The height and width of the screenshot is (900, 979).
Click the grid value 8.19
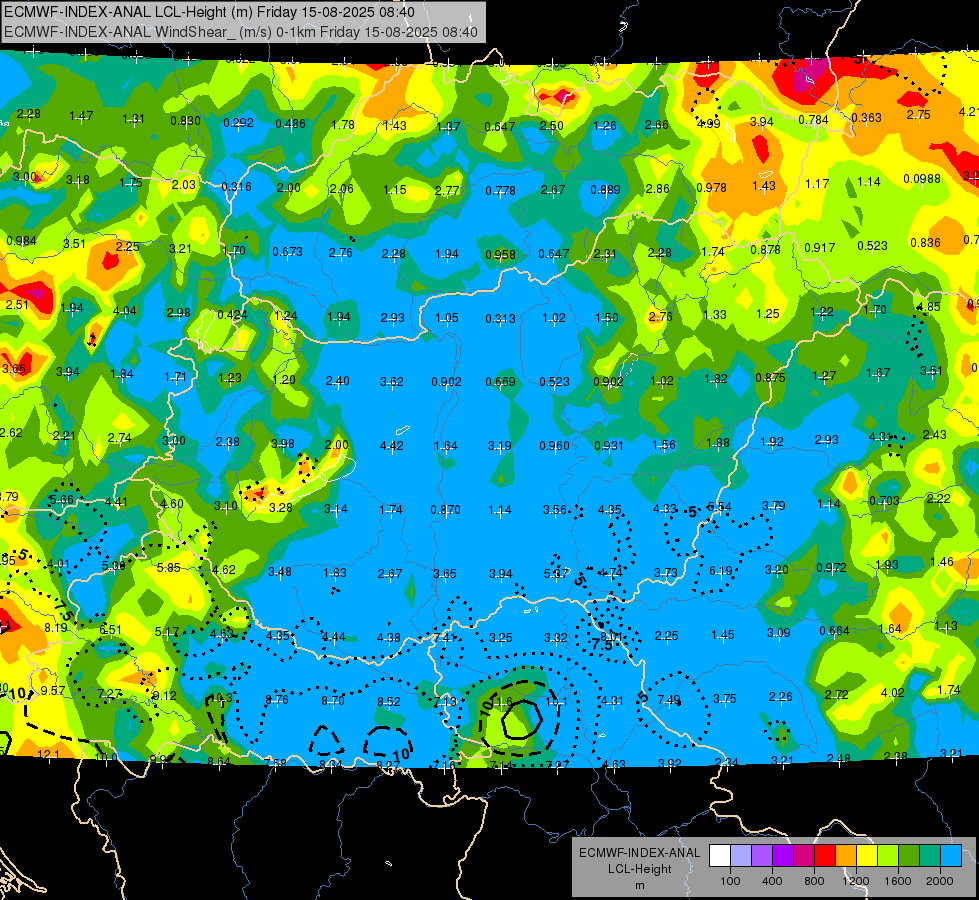tap(56, 627)
